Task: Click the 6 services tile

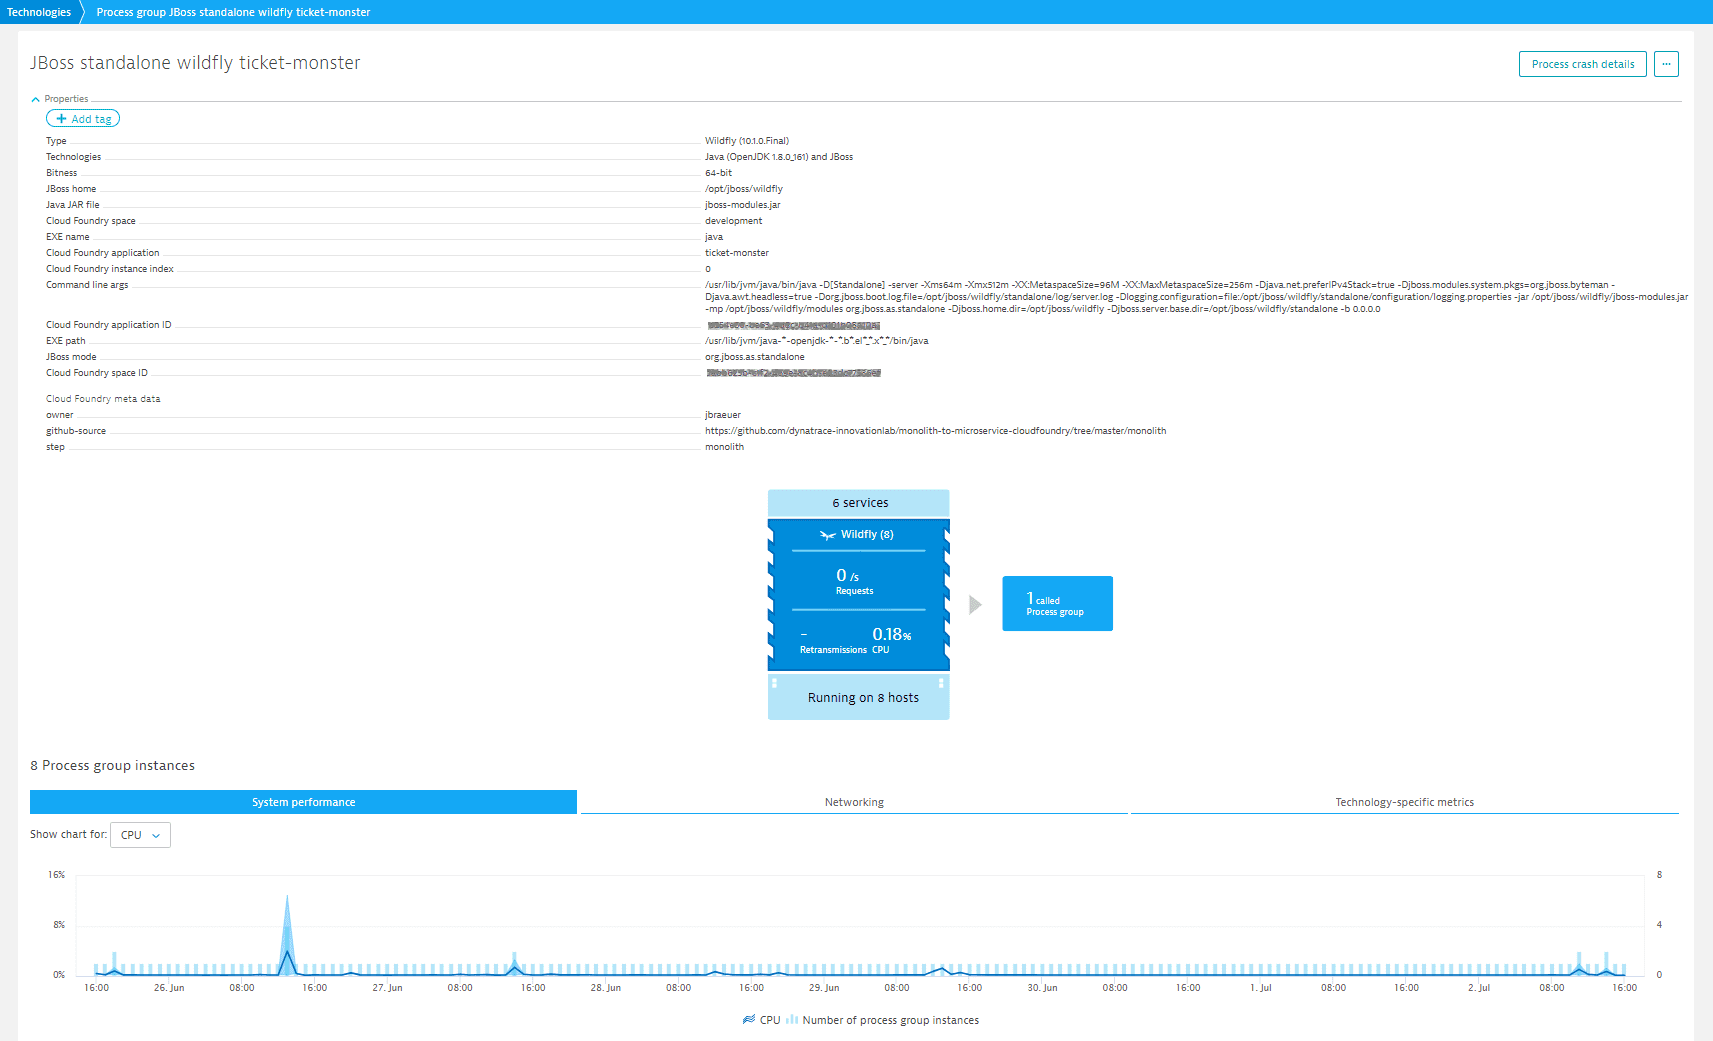Action: coord(859,503)
